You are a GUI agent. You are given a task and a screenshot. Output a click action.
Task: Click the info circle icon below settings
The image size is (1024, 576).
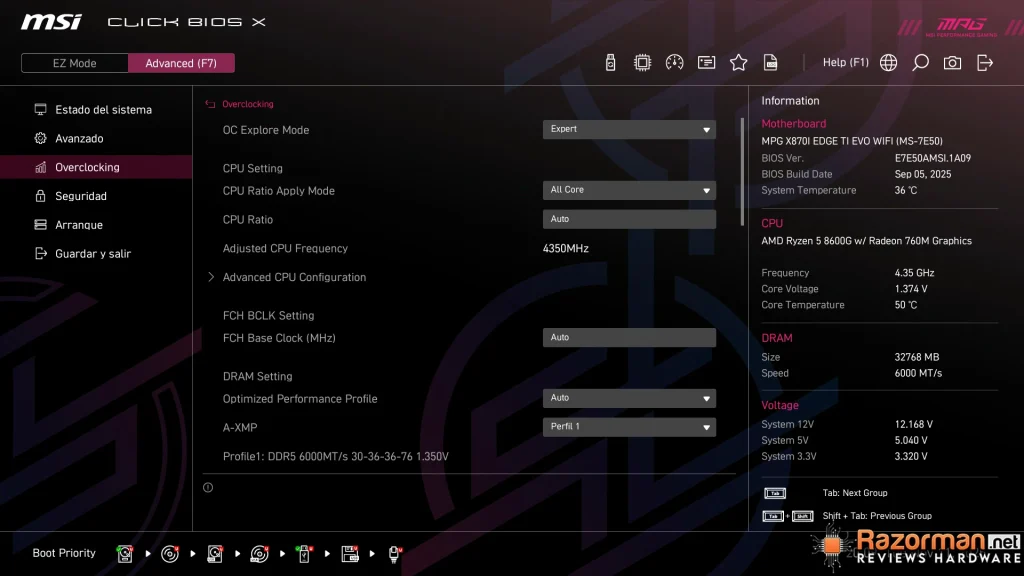tap(208, 487)
